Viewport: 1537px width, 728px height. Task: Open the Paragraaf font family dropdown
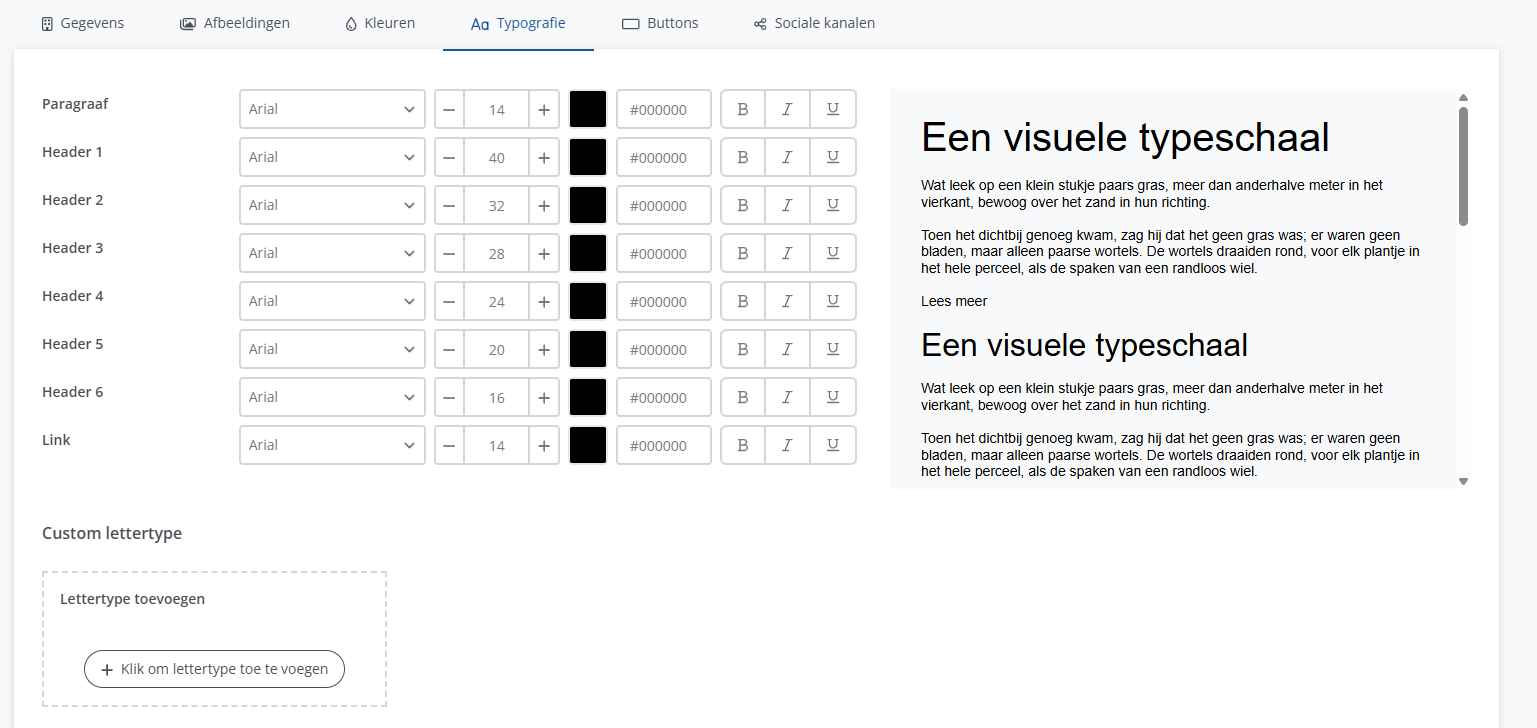point(332,109)
